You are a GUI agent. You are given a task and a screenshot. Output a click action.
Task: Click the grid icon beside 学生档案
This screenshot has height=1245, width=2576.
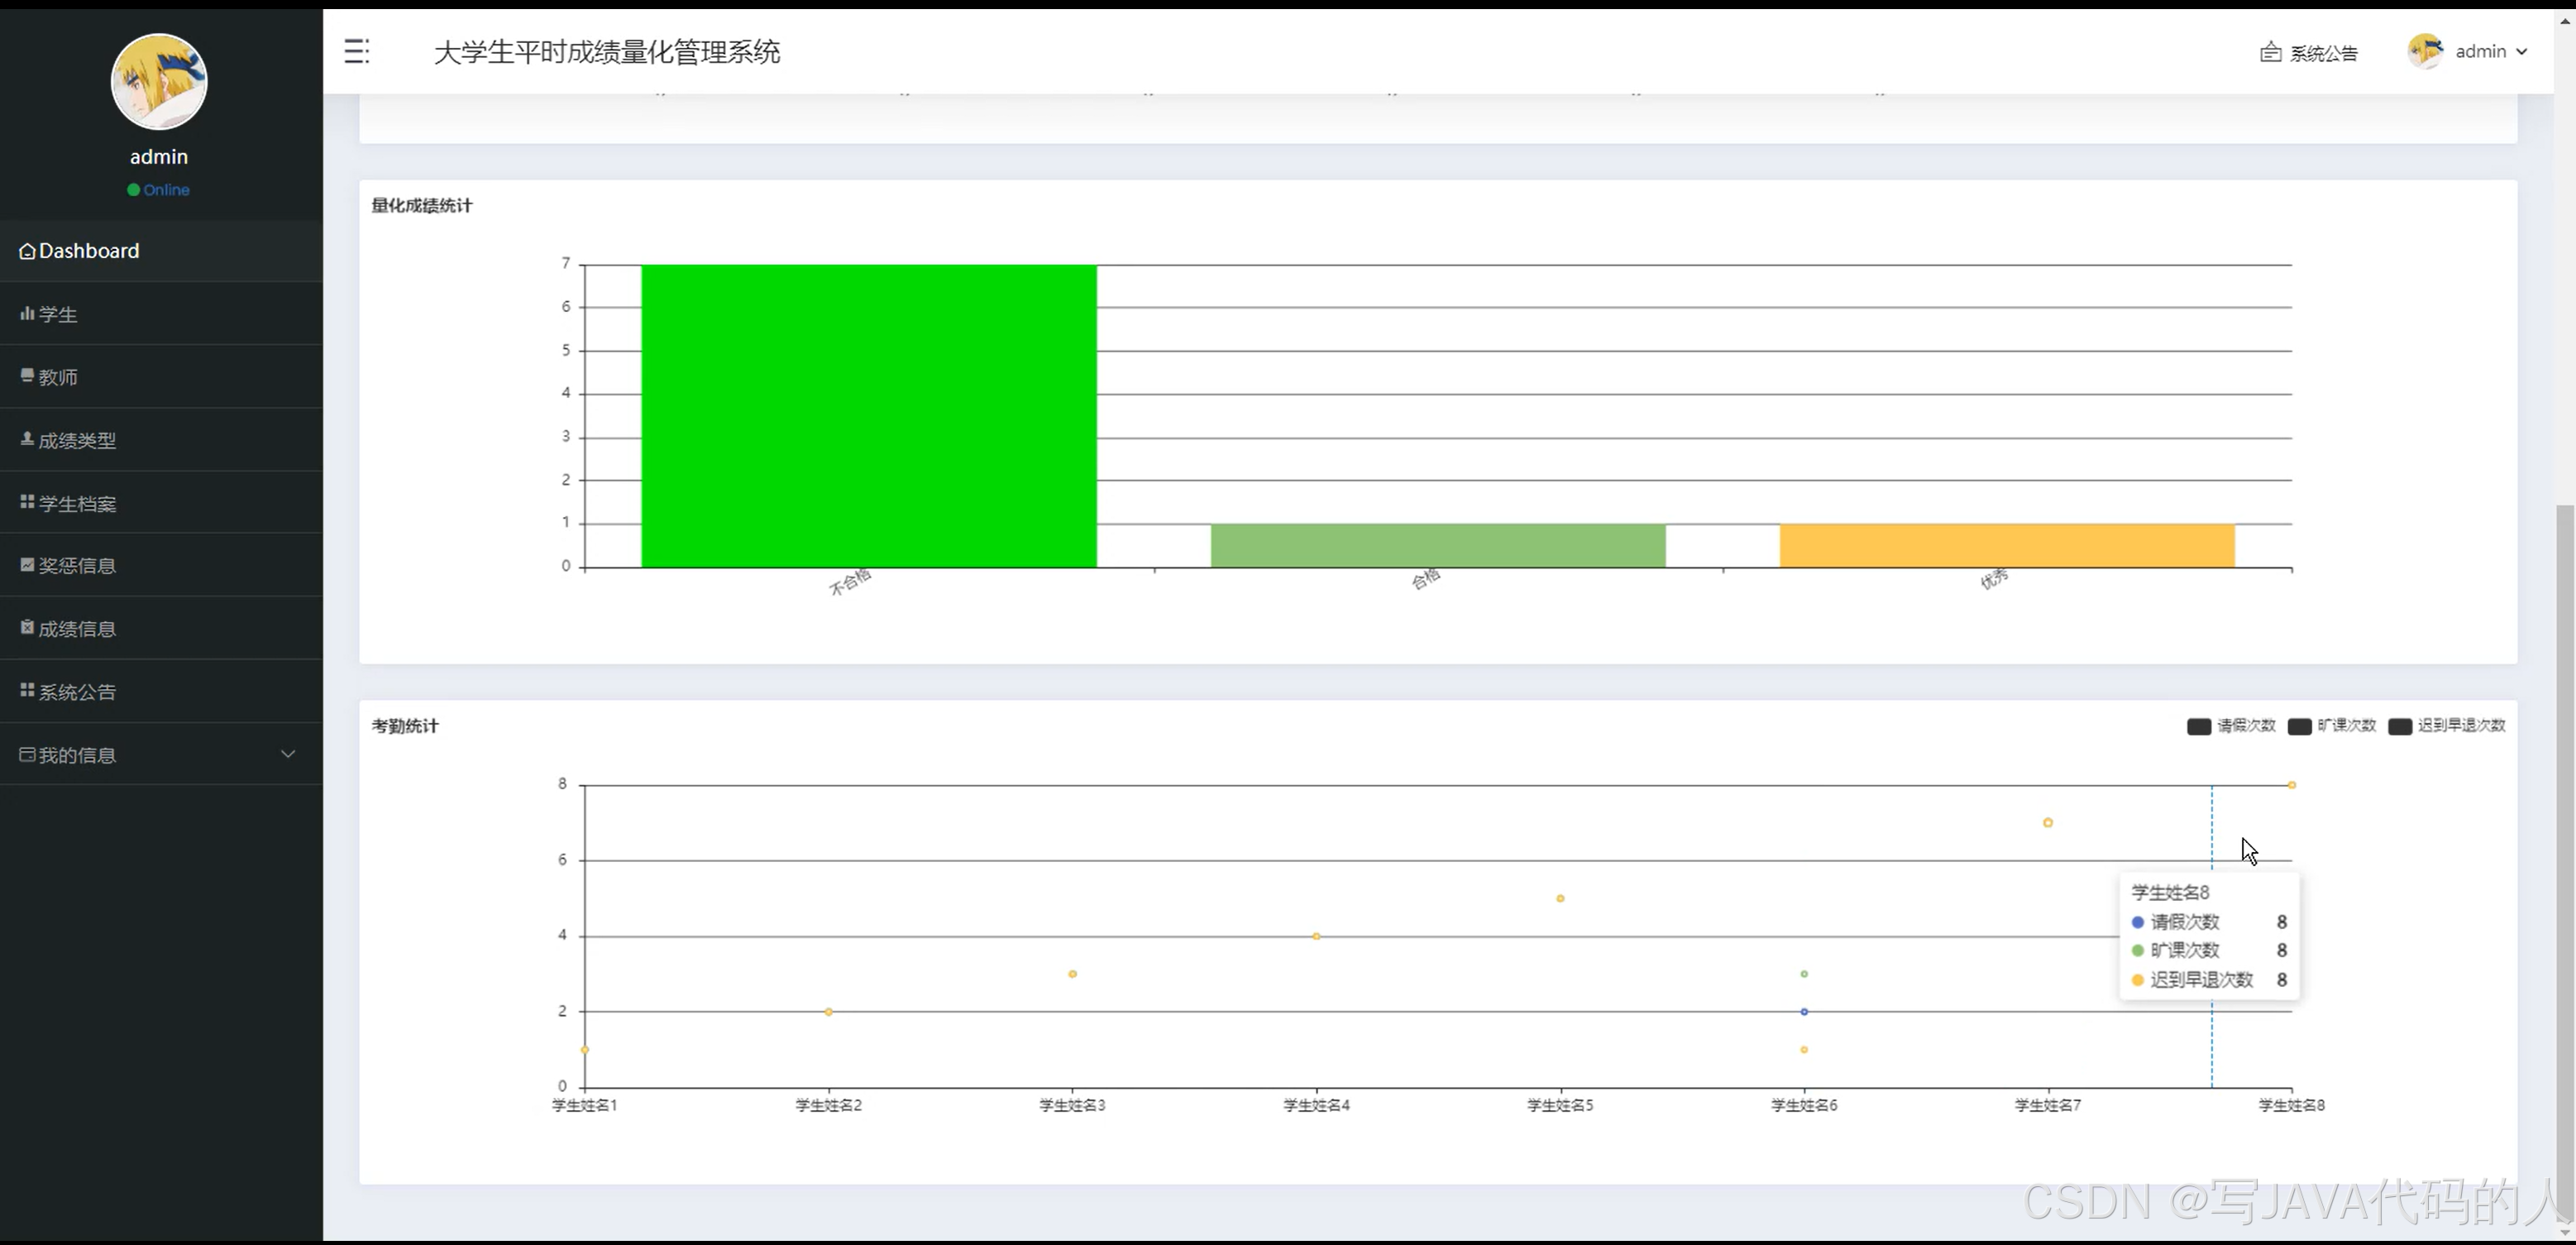tap(27, 502)
